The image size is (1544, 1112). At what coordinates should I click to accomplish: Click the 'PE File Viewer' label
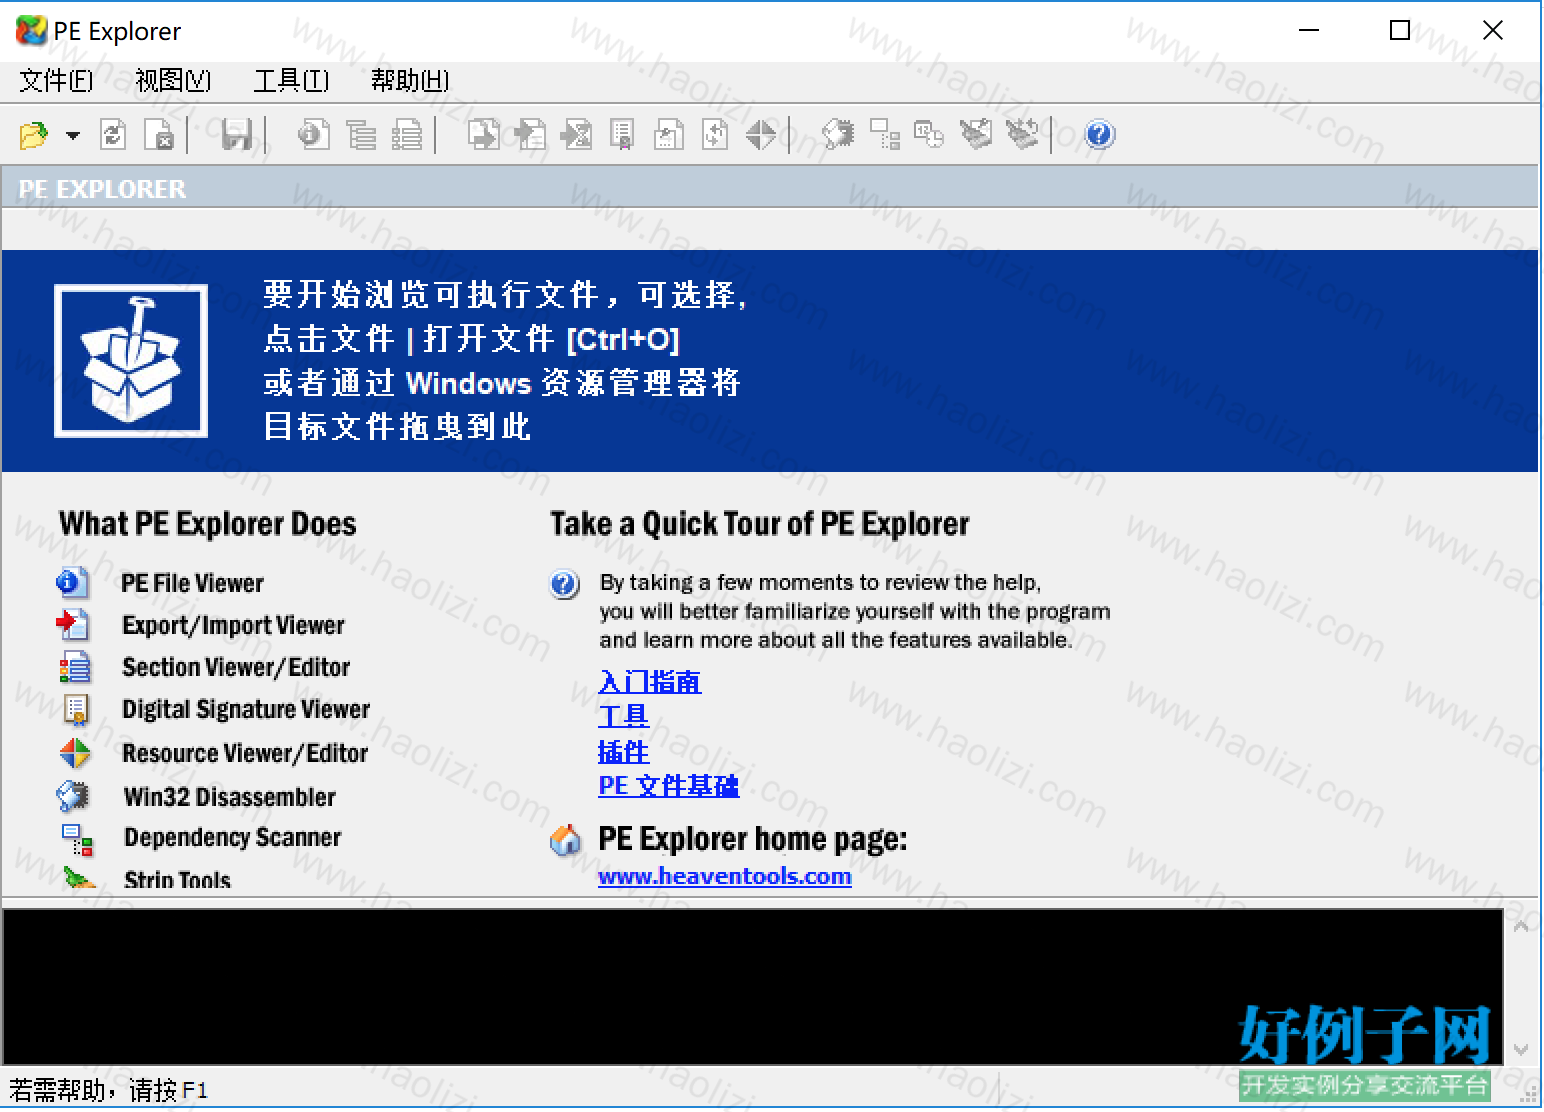pyautogui.click(x=193, y=583)
